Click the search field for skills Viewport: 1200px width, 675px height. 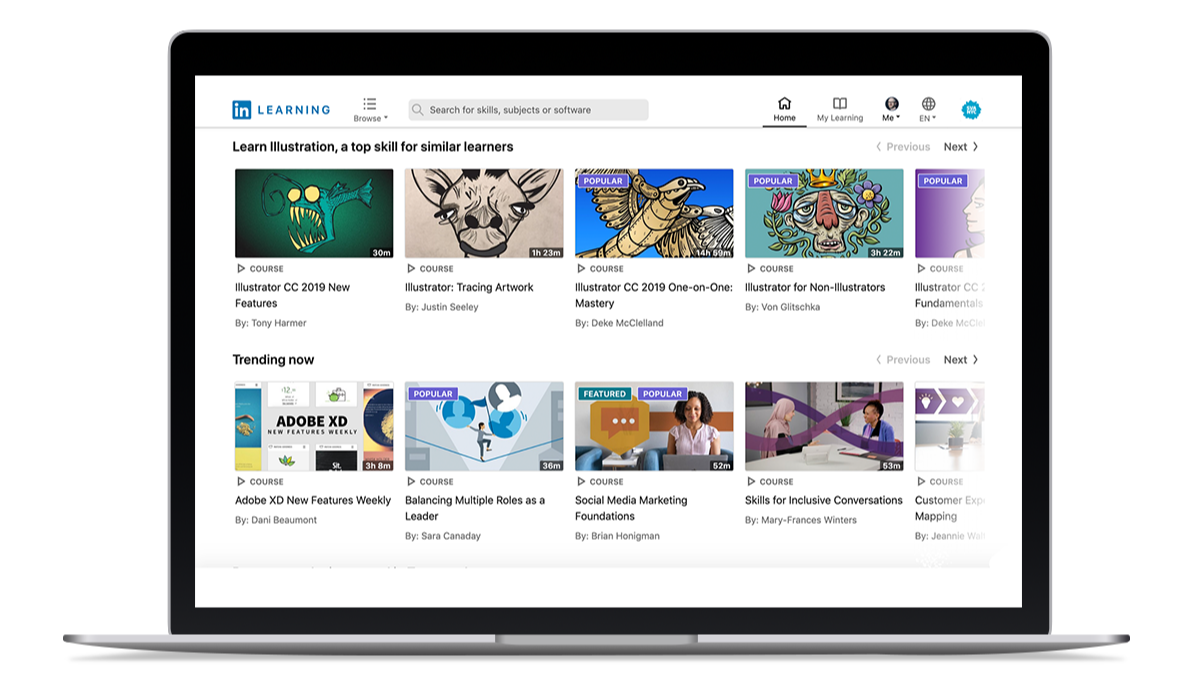click(x=528, y=110)
